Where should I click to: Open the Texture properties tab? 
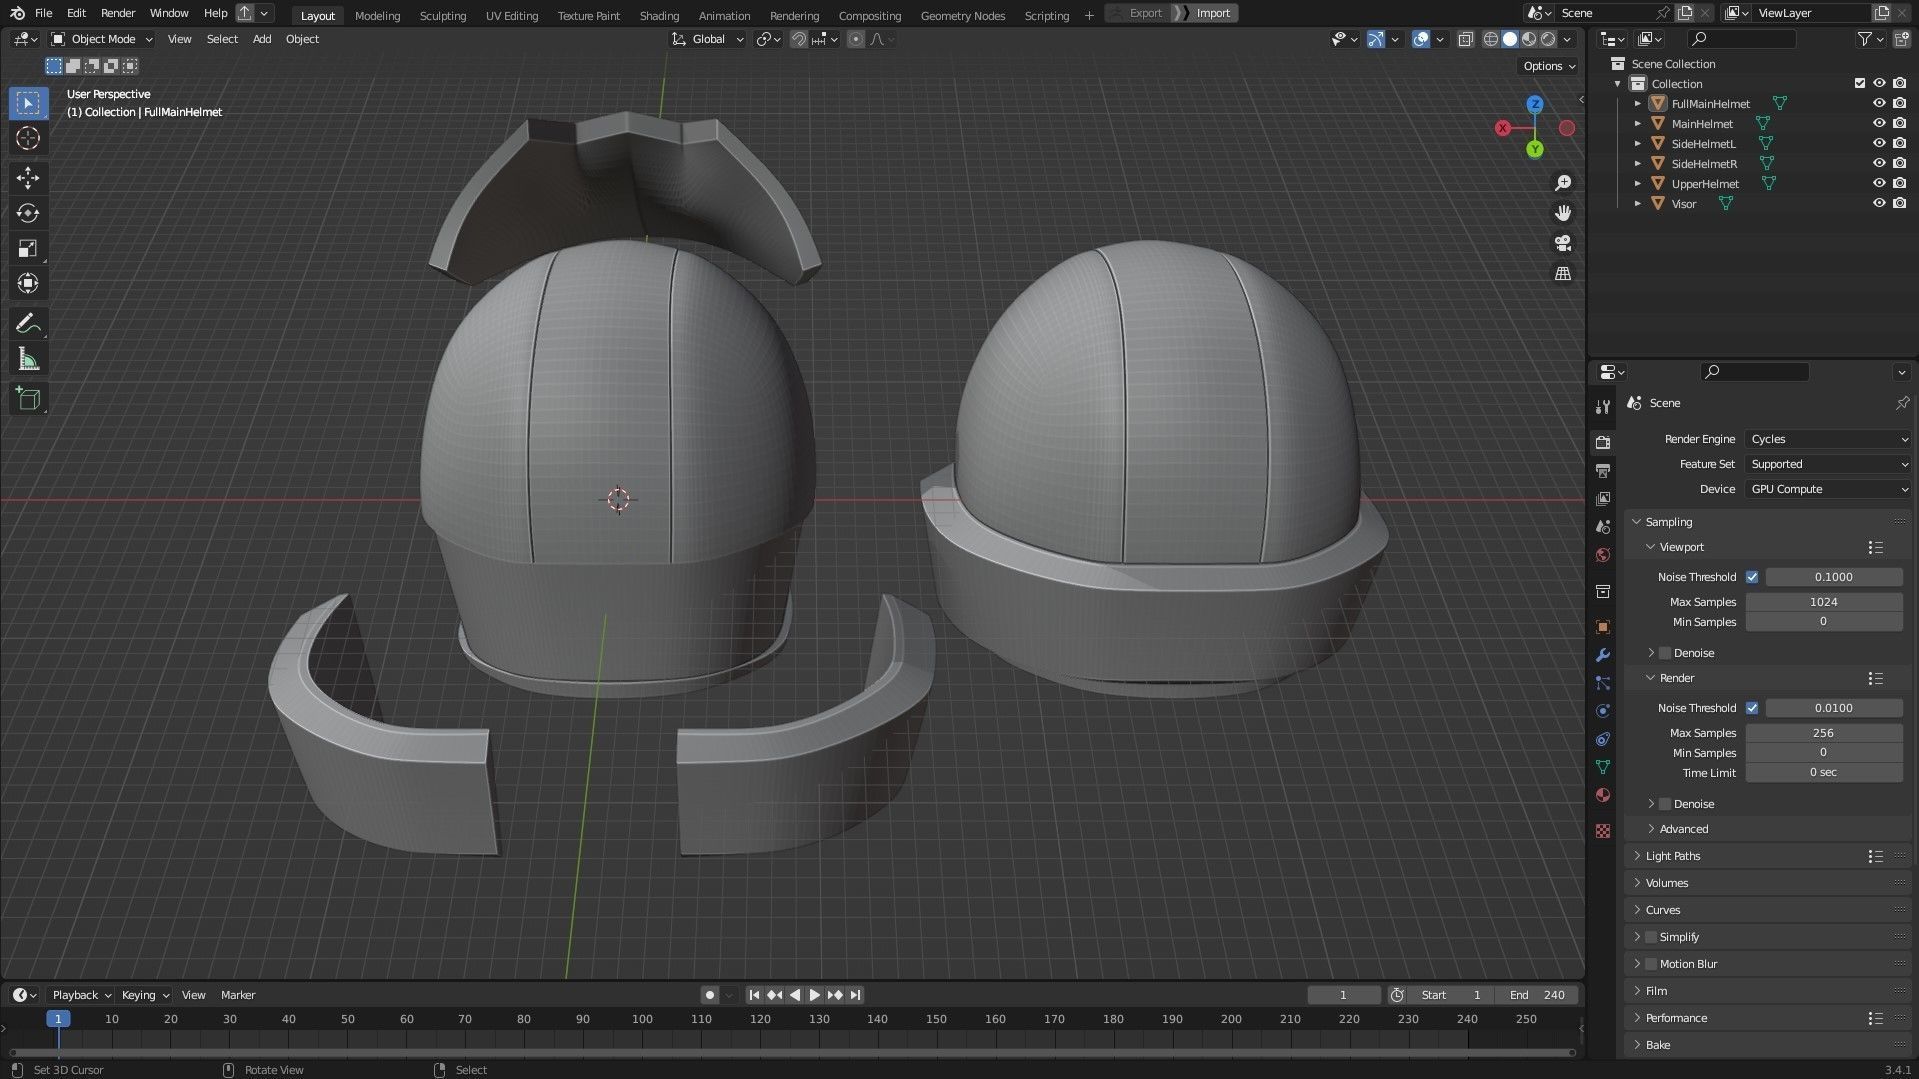pos(1603,831)
